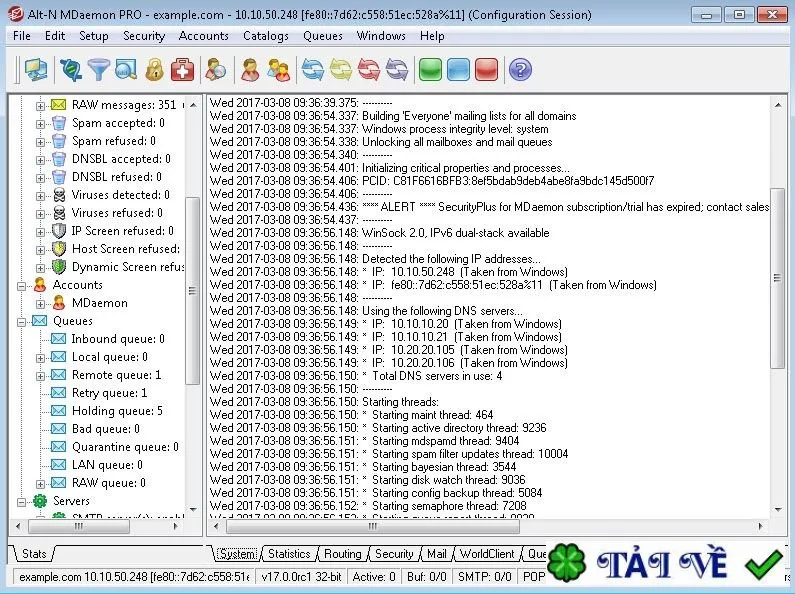Viewport: 795px width, 594px height.
Task: Collapse the Accounts tree node
Action: tap(21, 286)
